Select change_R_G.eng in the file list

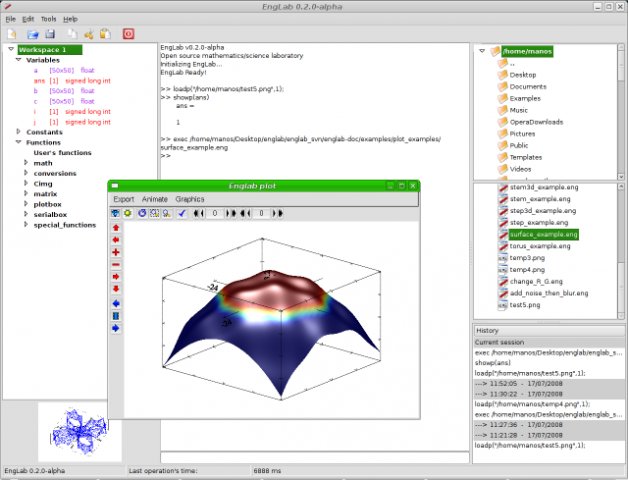pyautogui.click(x=536, y=281)
